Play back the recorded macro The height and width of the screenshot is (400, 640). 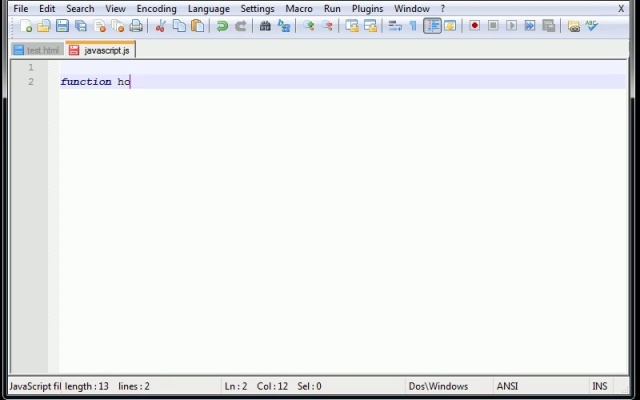pyautogui.click(x=511, y=26)
